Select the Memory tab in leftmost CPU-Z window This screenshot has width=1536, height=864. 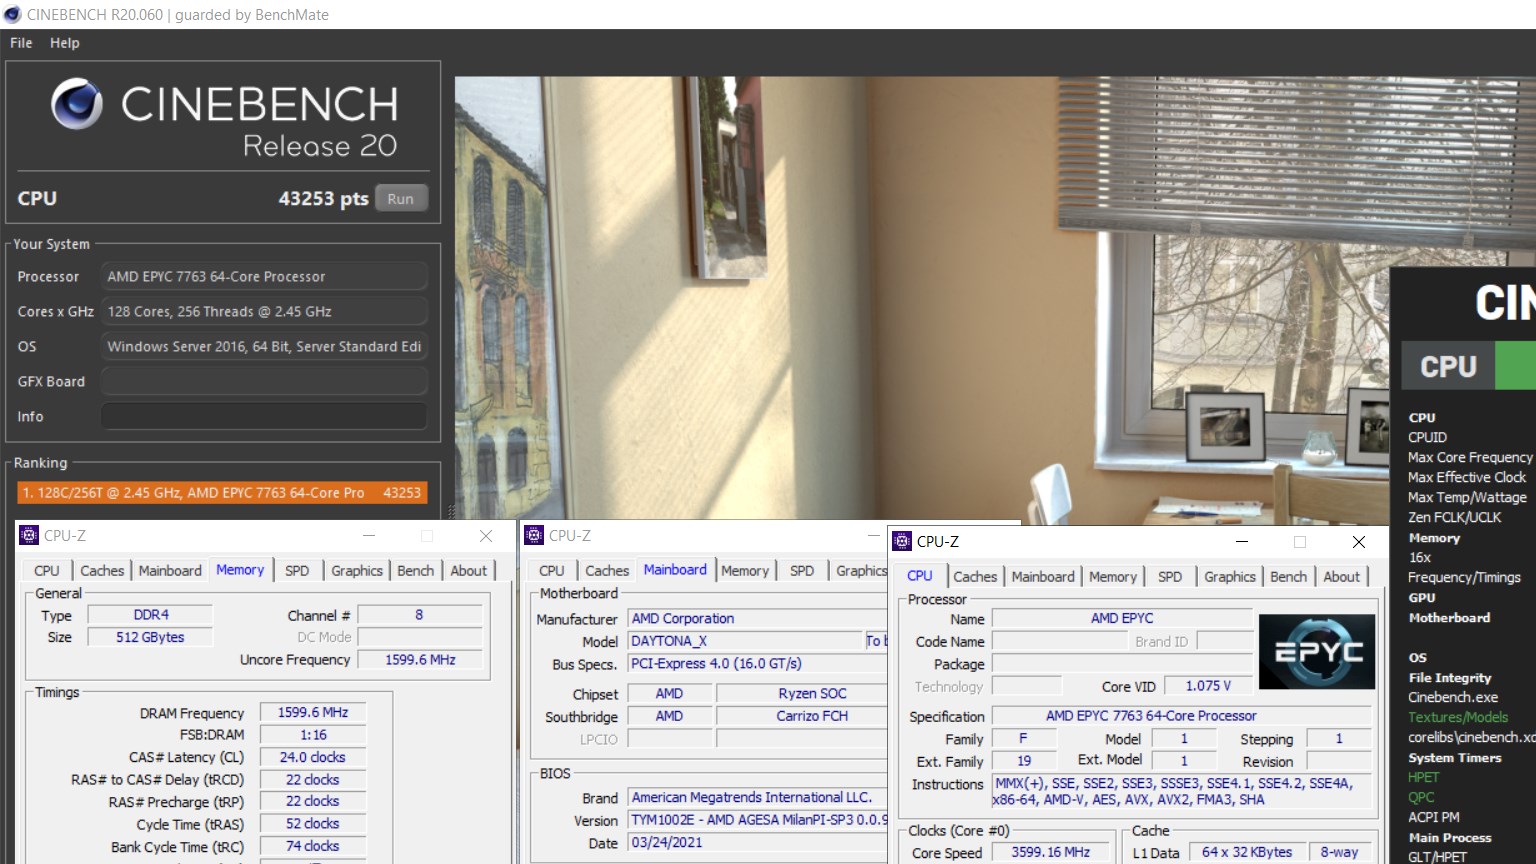click(240, 570)
